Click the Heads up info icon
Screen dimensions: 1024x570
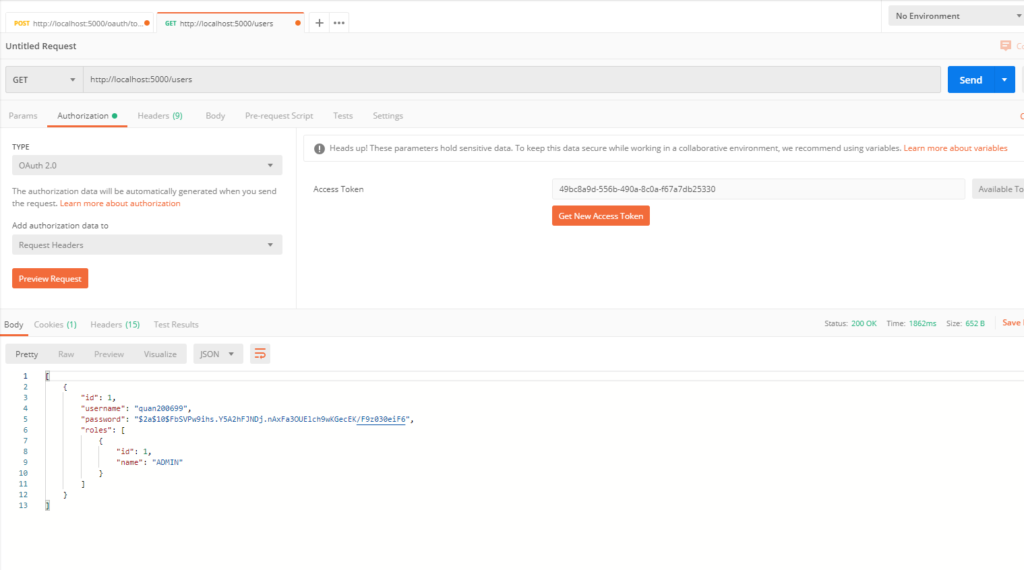click(x=319, y=148)
